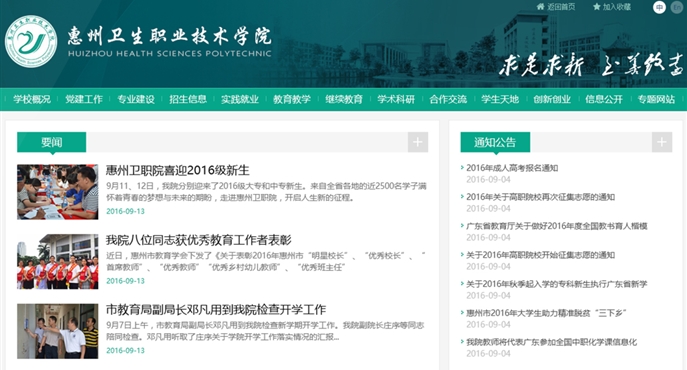Open the 招生信息 menu
687x370 pixels.
(x=188, y=99)
